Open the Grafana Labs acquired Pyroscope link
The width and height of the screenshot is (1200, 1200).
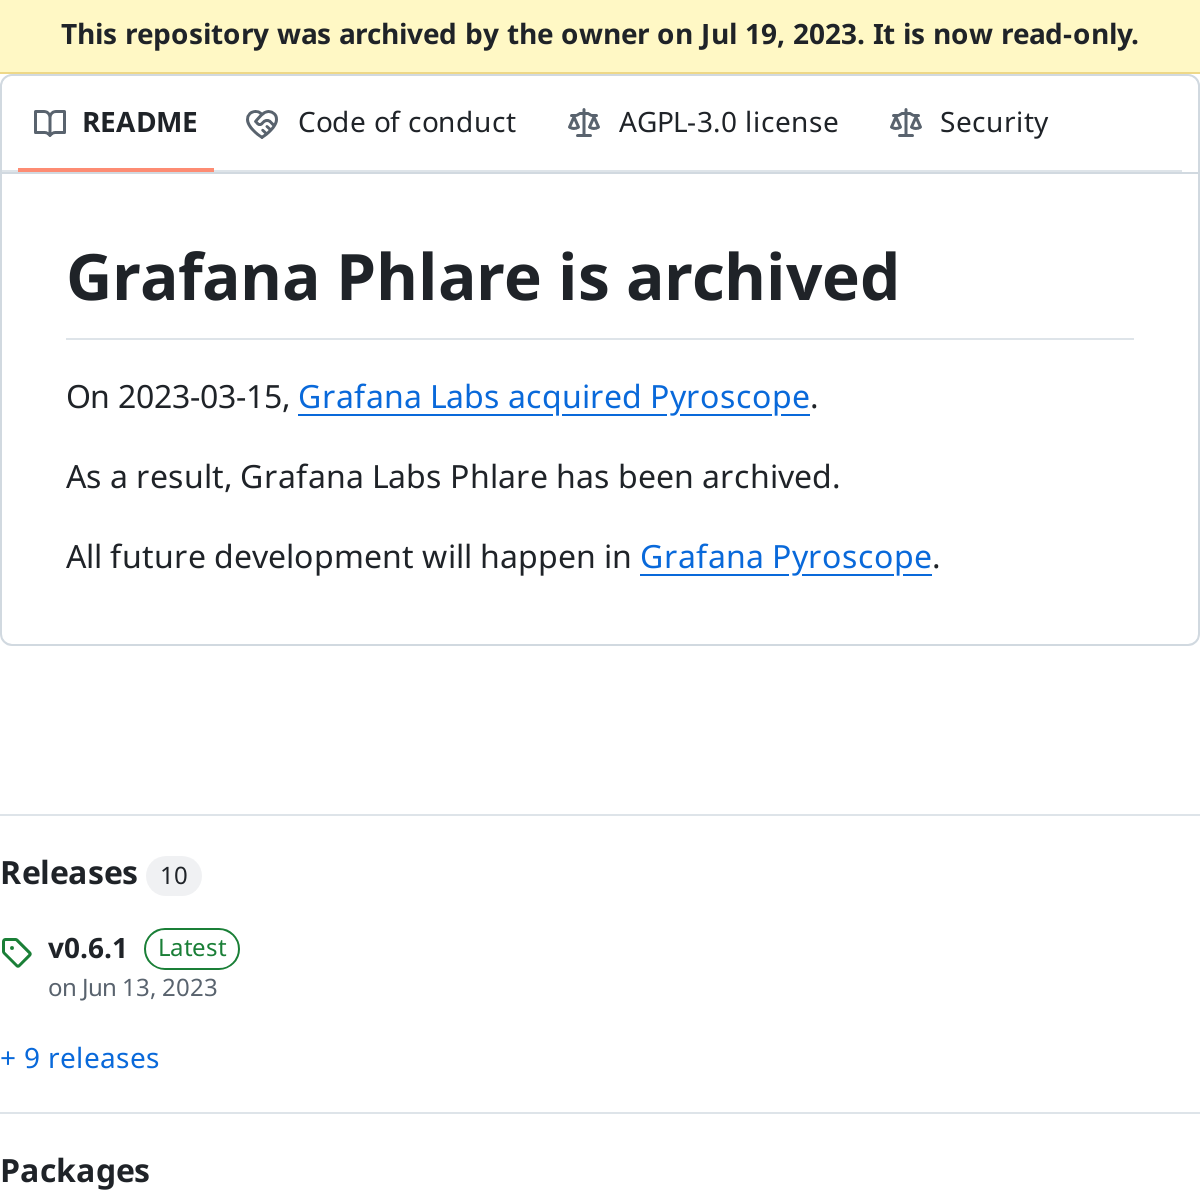[x=553, y=397]
